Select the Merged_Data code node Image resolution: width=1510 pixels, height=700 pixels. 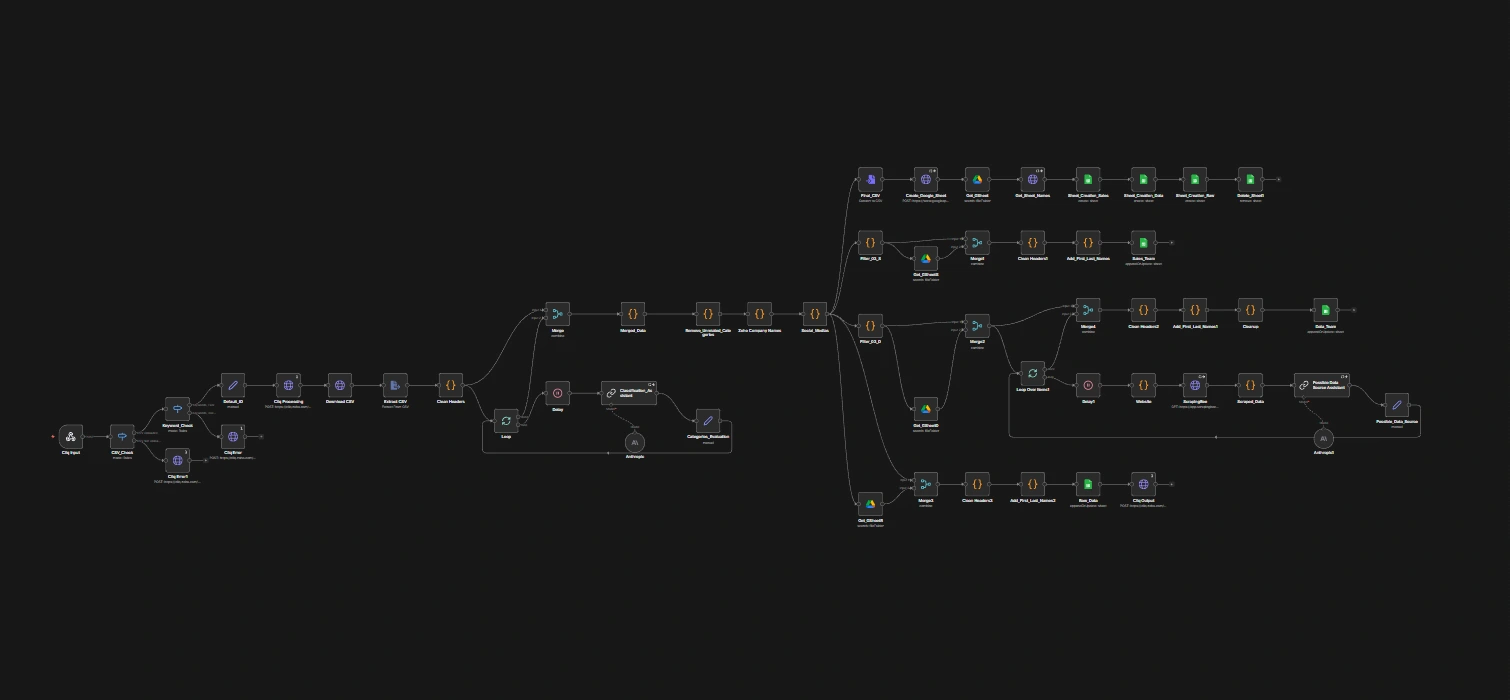(x=633, y=314)
